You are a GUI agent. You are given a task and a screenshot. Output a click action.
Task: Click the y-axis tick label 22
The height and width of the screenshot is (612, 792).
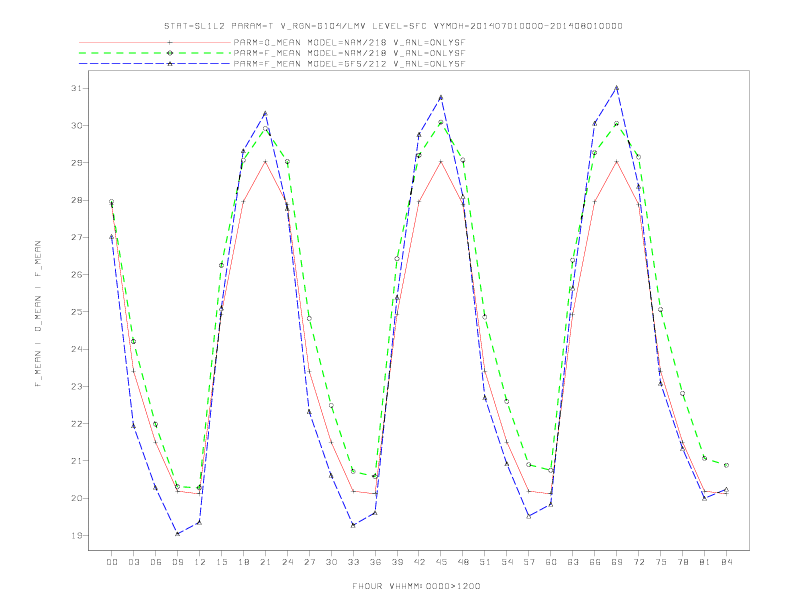tap(76, 424)
